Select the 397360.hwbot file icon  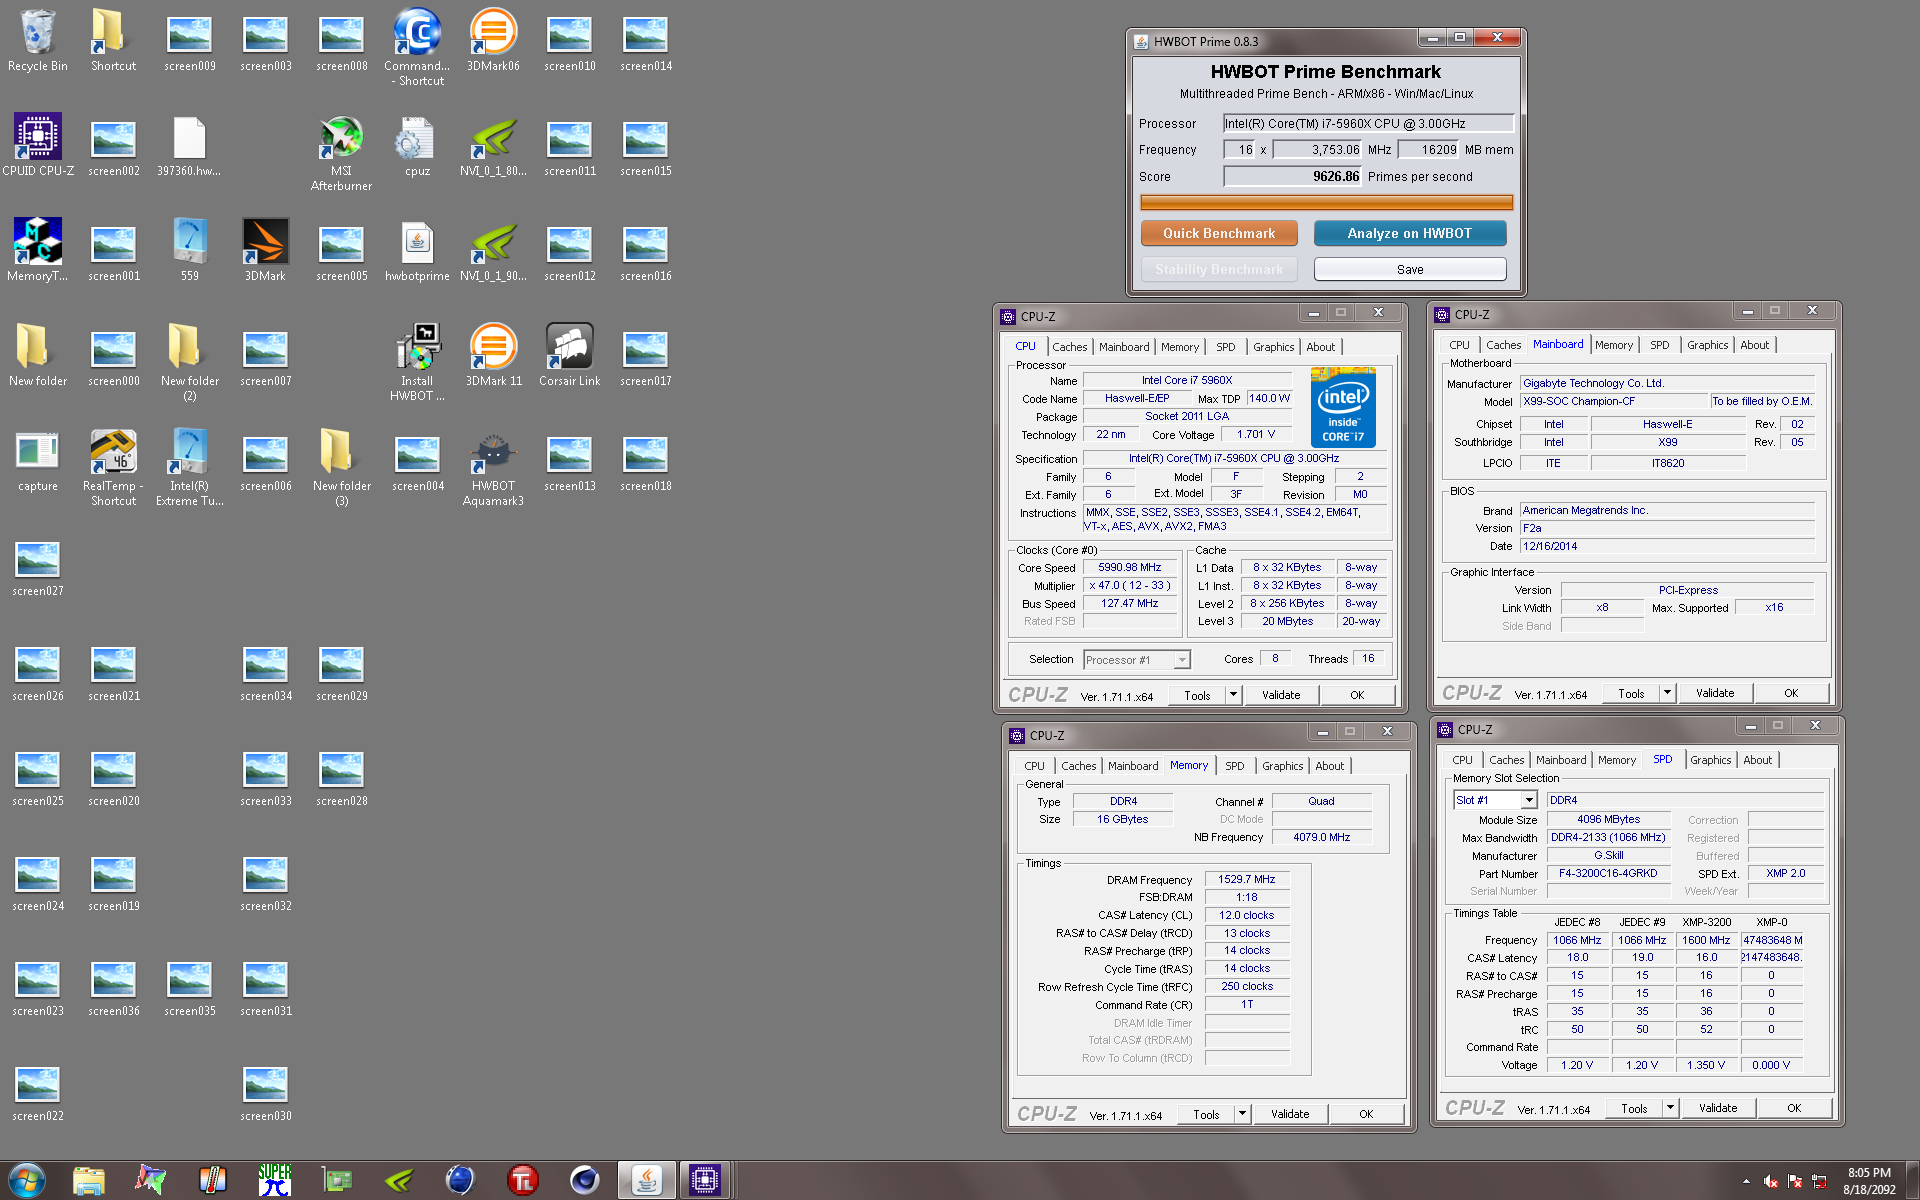tap(189, 145)
